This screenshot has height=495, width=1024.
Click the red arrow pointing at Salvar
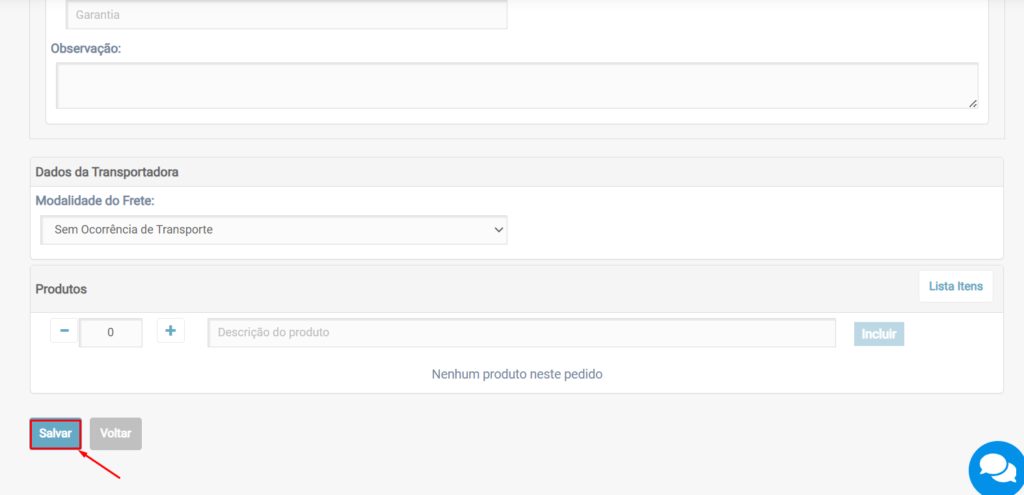(101, 464)
